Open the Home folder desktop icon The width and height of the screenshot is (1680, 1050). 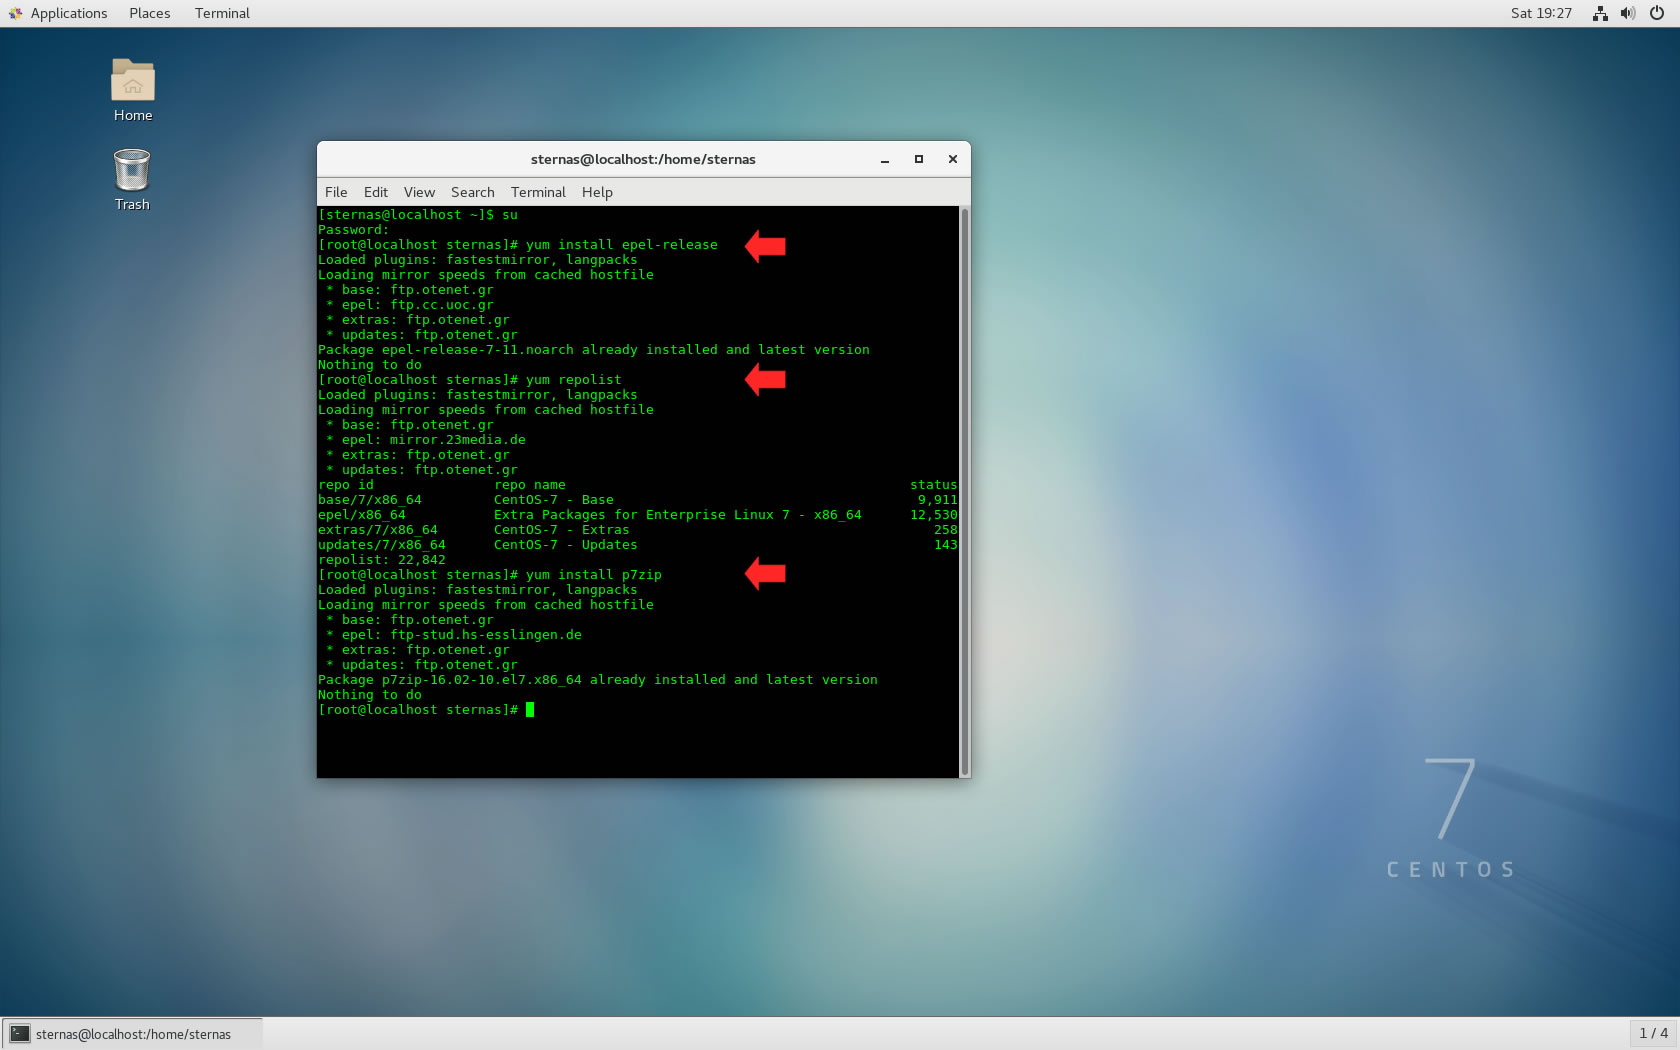point(133,90)
